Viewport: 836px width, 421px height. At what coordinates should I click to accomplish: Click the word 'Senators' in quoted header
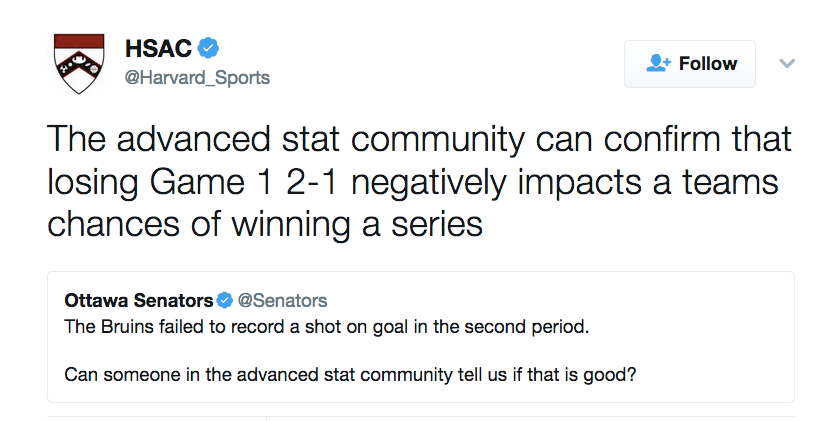click(x=173, y=301)
